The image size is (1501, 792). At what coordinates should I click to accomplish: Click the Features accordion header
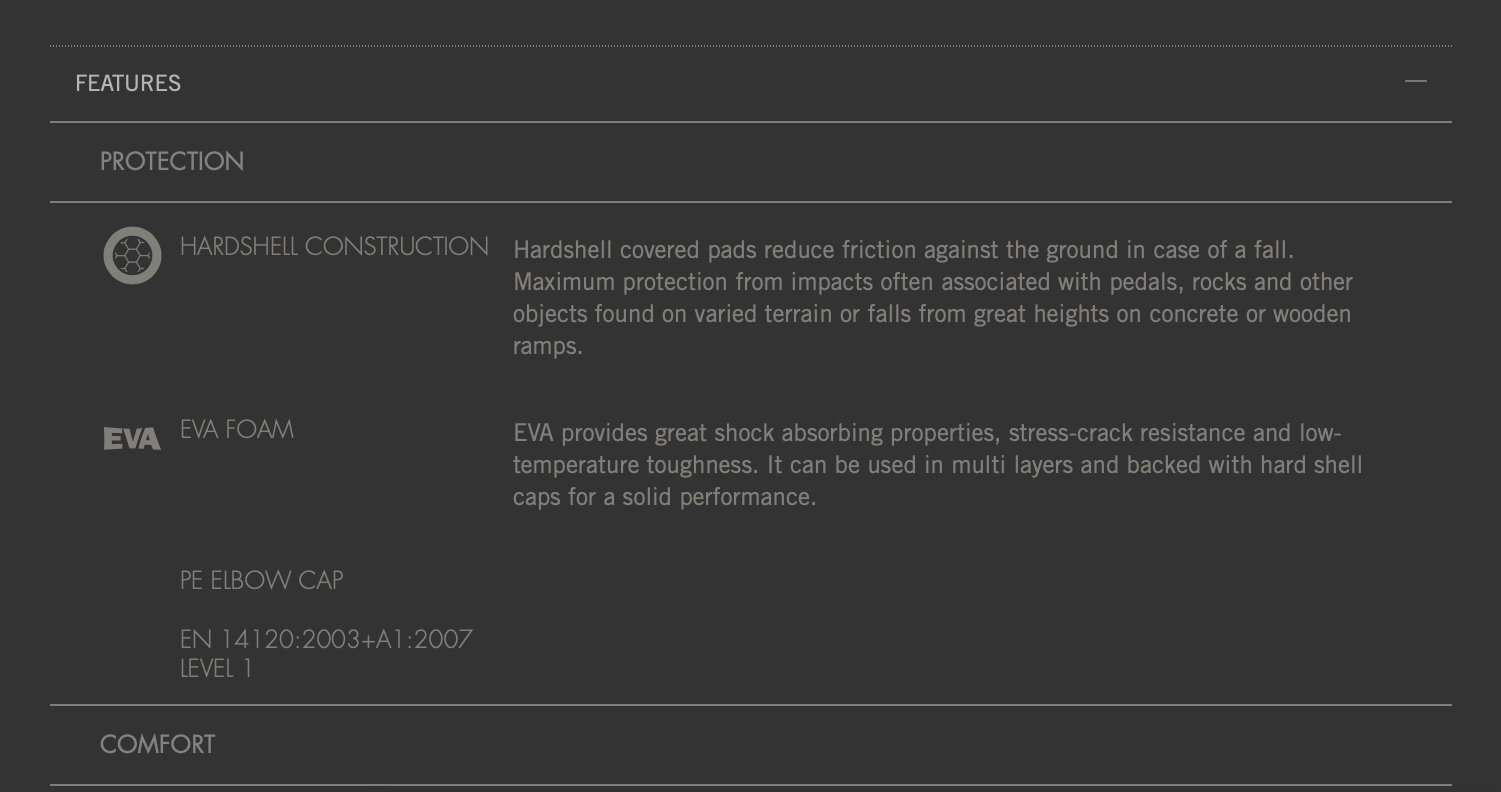point(750,83)
